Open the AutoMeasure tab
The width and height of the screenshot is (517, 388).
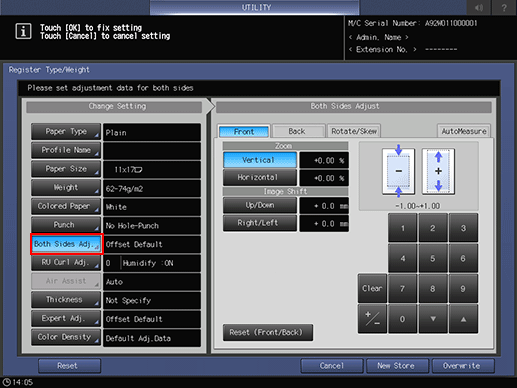point(464,131)
